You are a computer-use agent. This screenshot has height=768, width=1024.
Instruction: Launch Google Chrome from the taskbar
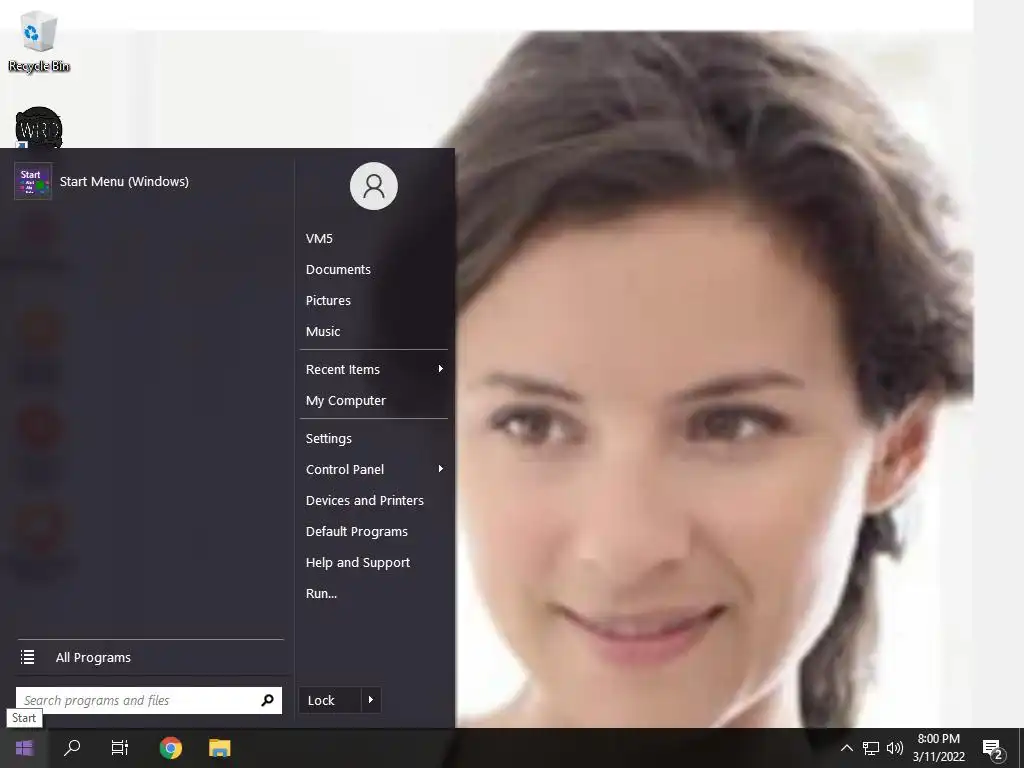[170, 748]
